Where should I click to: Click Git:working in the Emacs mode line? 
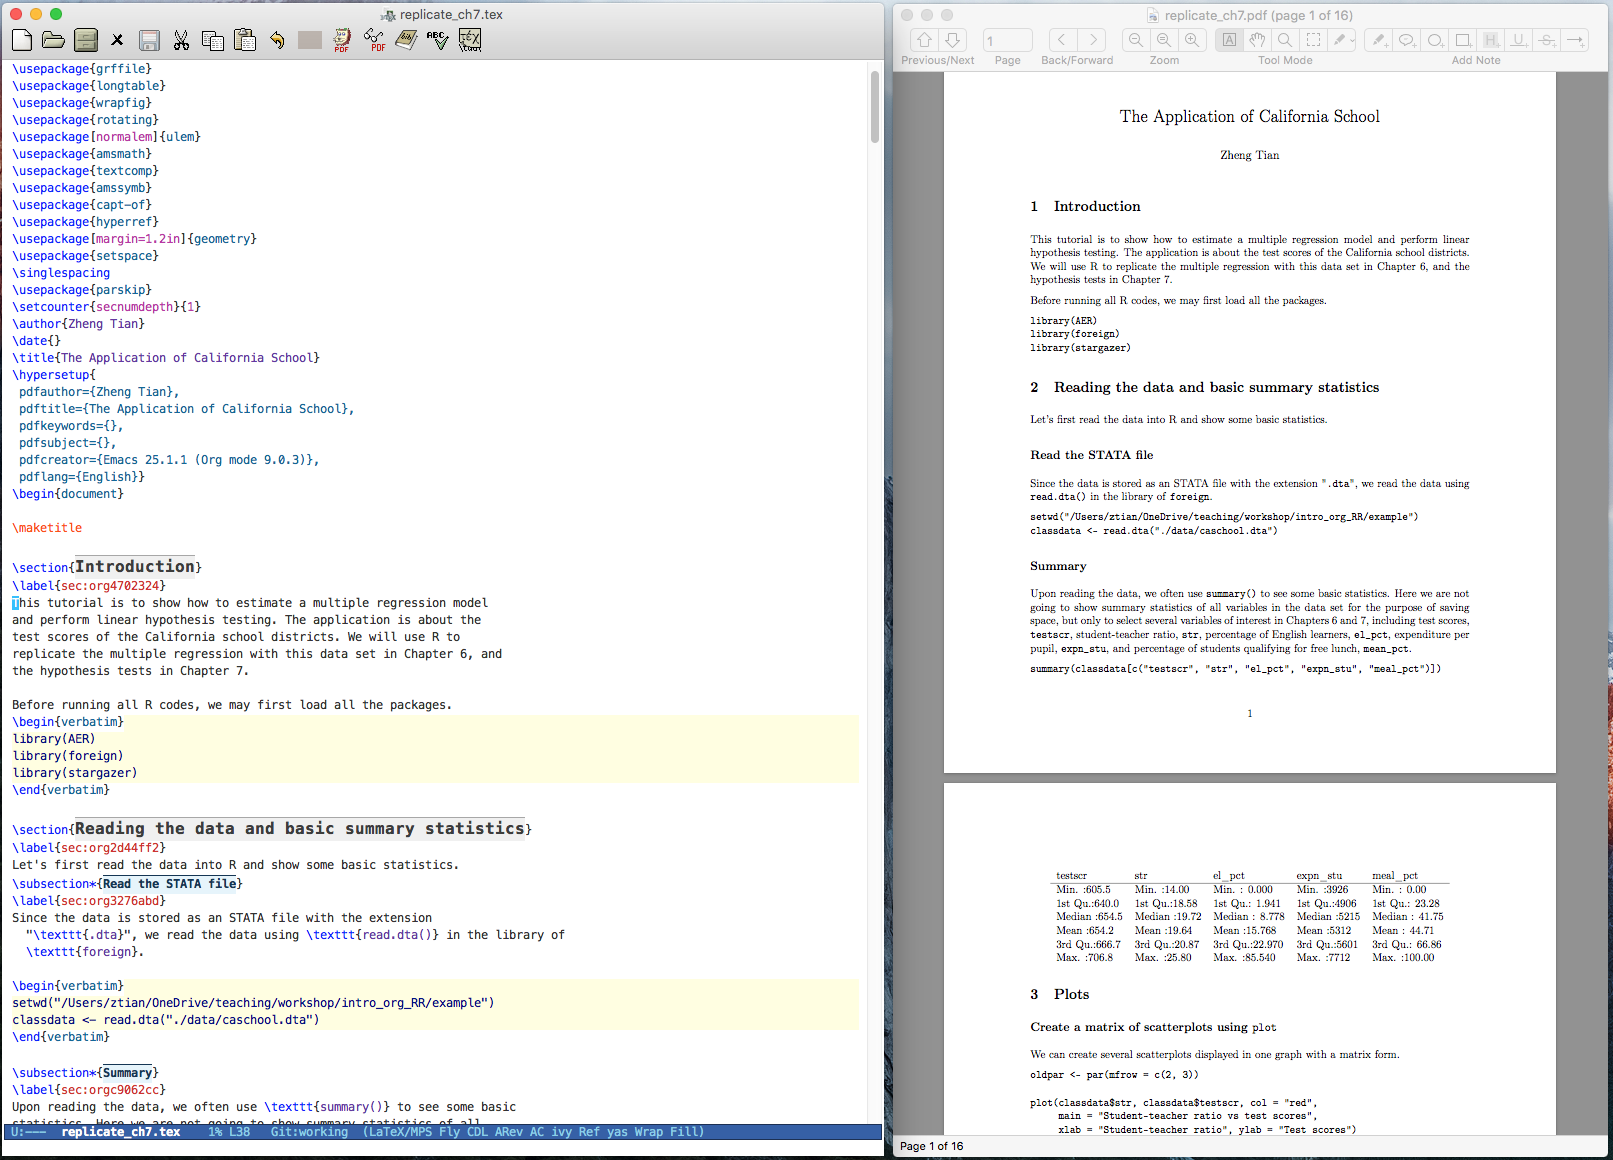pyautogui.click(x=309, y=1132)
